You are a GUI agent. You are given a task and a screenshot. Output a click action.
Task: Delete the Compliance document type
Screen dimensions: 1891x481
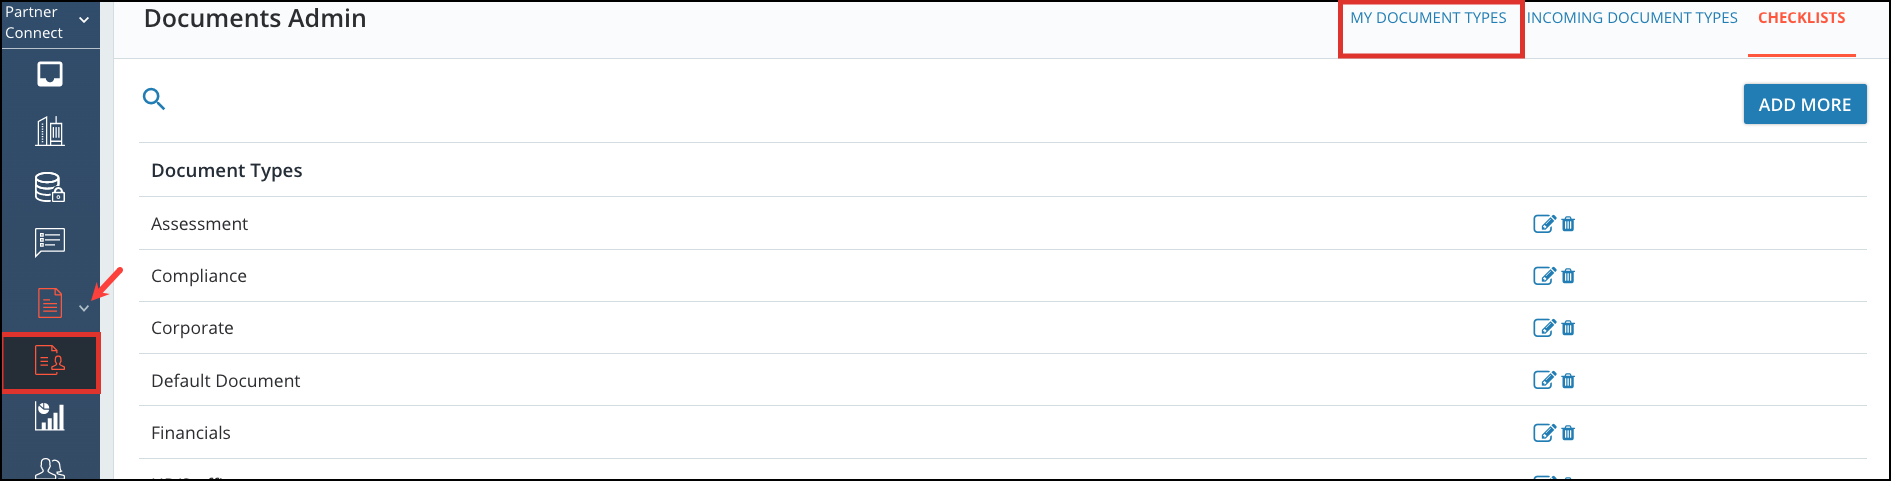coord(1568,276)
